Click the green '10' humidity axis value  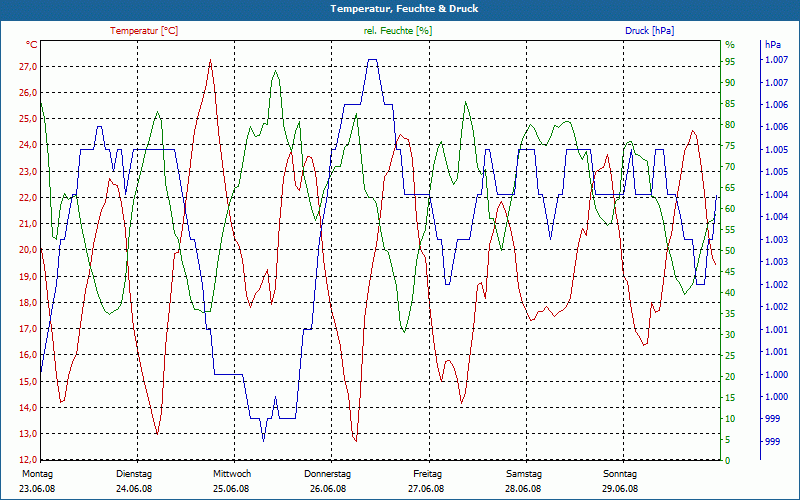click(x=730, y=418)
